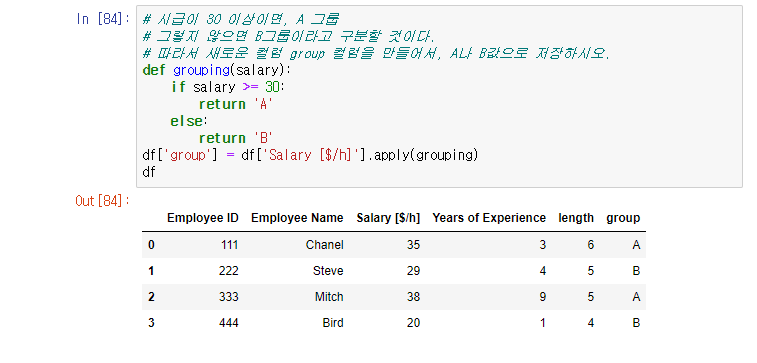The width and height of the screenshot is (757, 363).
Task: Click the name cell 'Bird'
Action: 333,322
